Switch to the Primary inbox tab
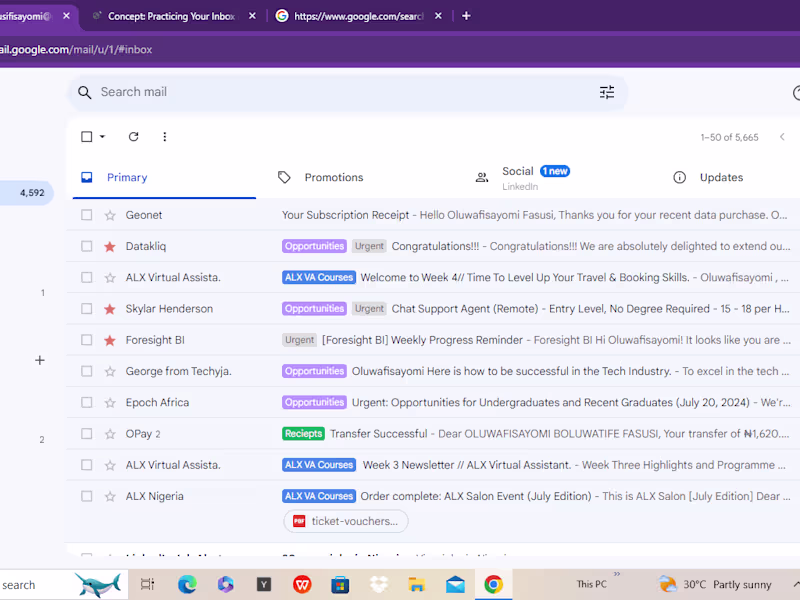800x600 pixels. pyautogui.click(x=164, y=178)
